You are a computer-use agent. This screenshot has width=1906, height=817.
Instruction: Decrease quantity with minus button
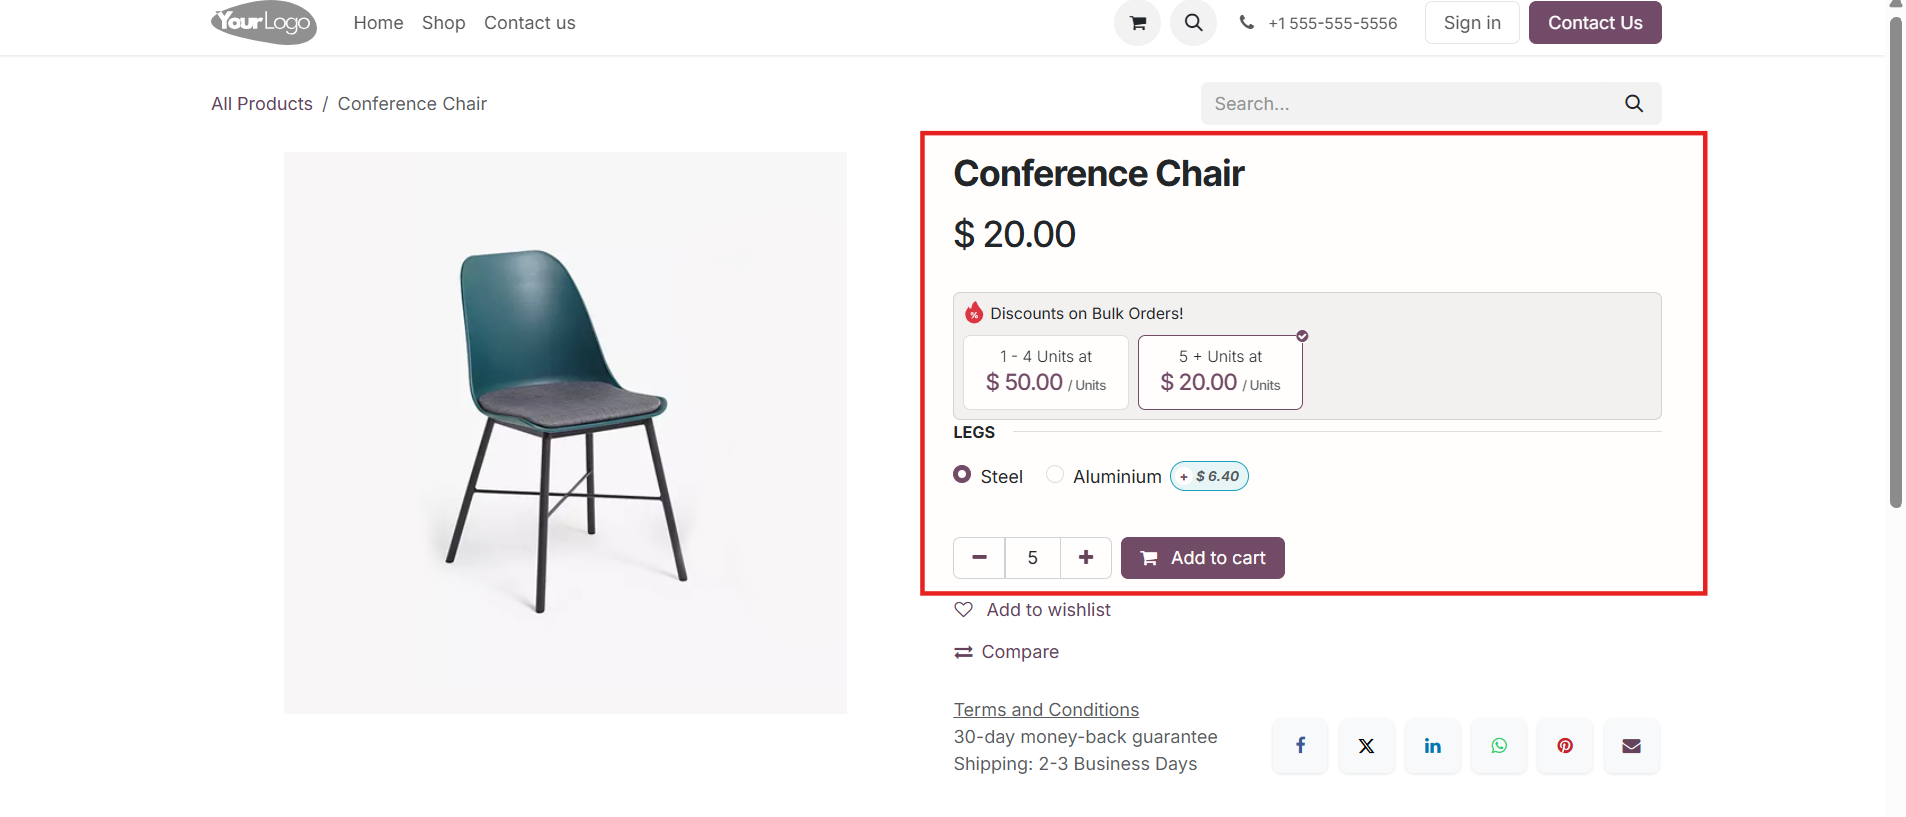click(979, 558)
